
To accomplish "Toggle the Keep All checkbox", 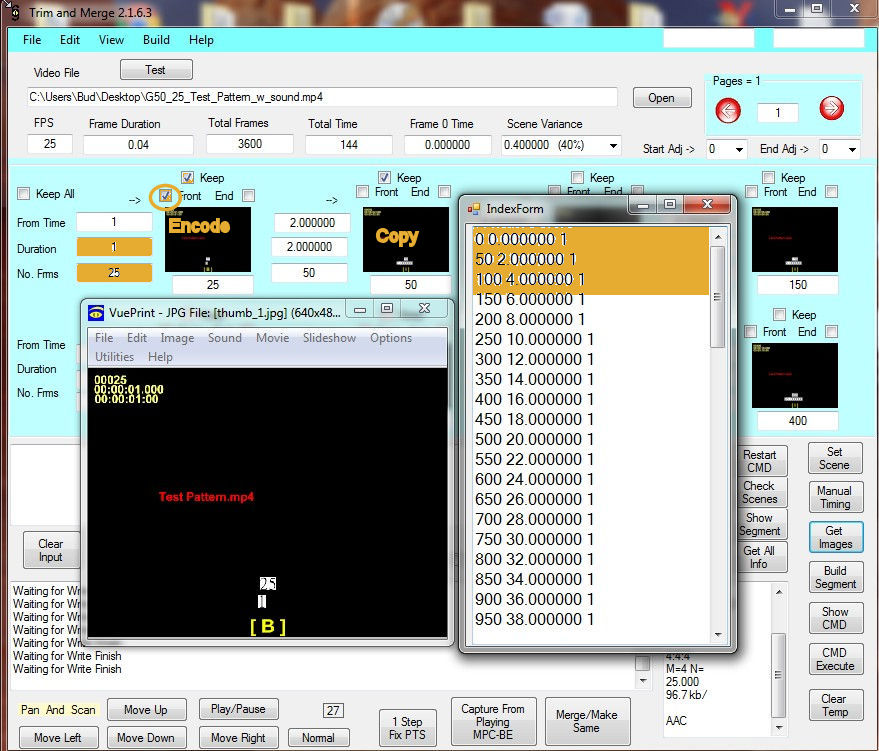I will click(24, 194).
